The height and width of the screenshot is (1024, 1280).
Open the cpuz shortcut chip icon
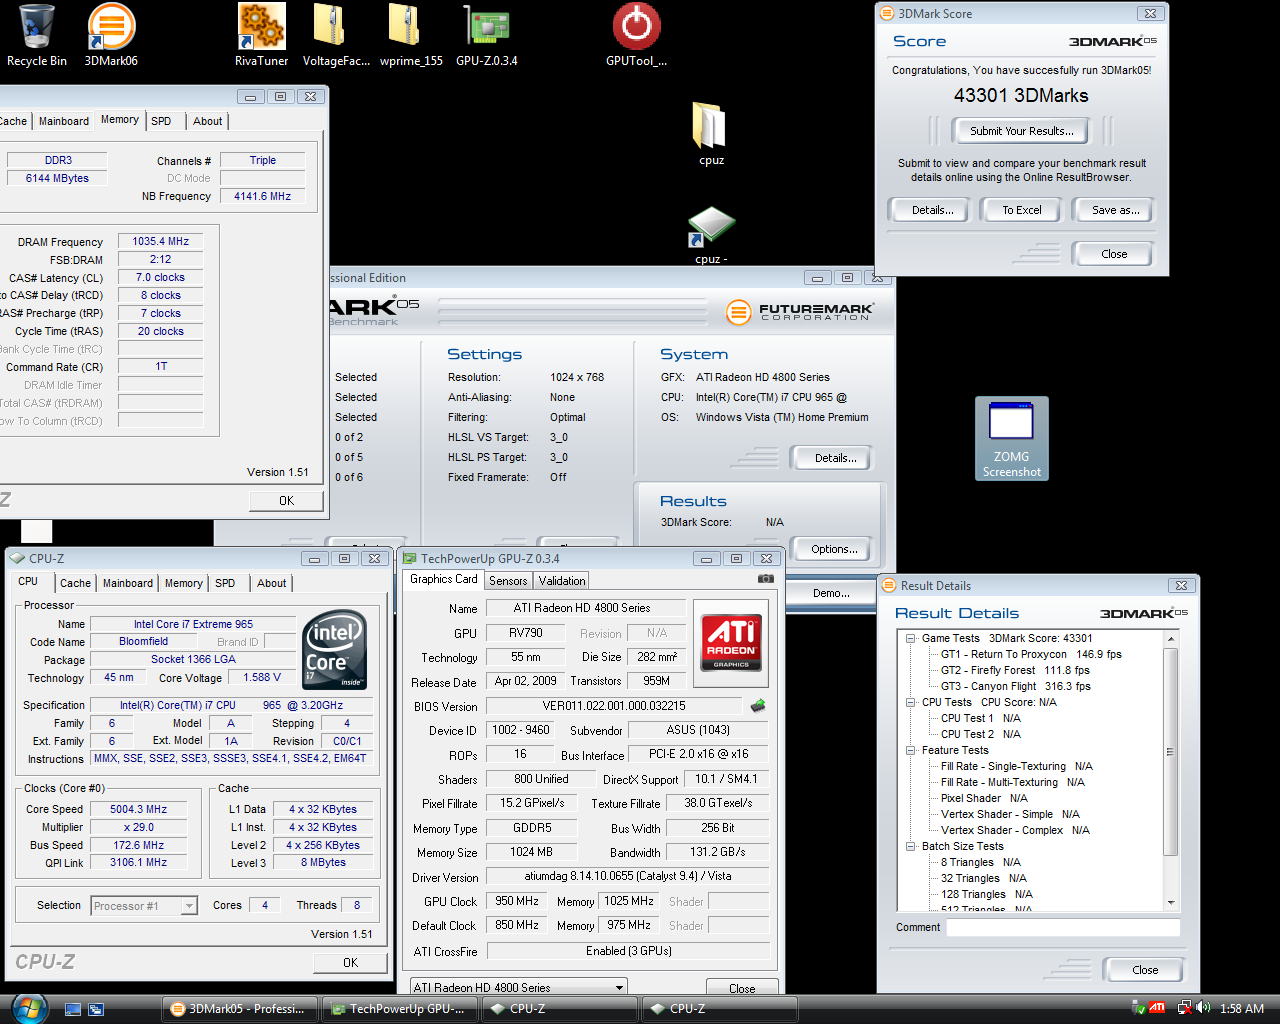tap(711, 235)
